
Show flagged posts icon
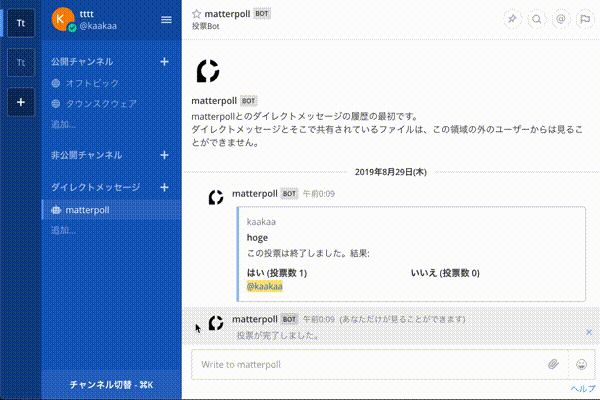click(x=585, y=19)
